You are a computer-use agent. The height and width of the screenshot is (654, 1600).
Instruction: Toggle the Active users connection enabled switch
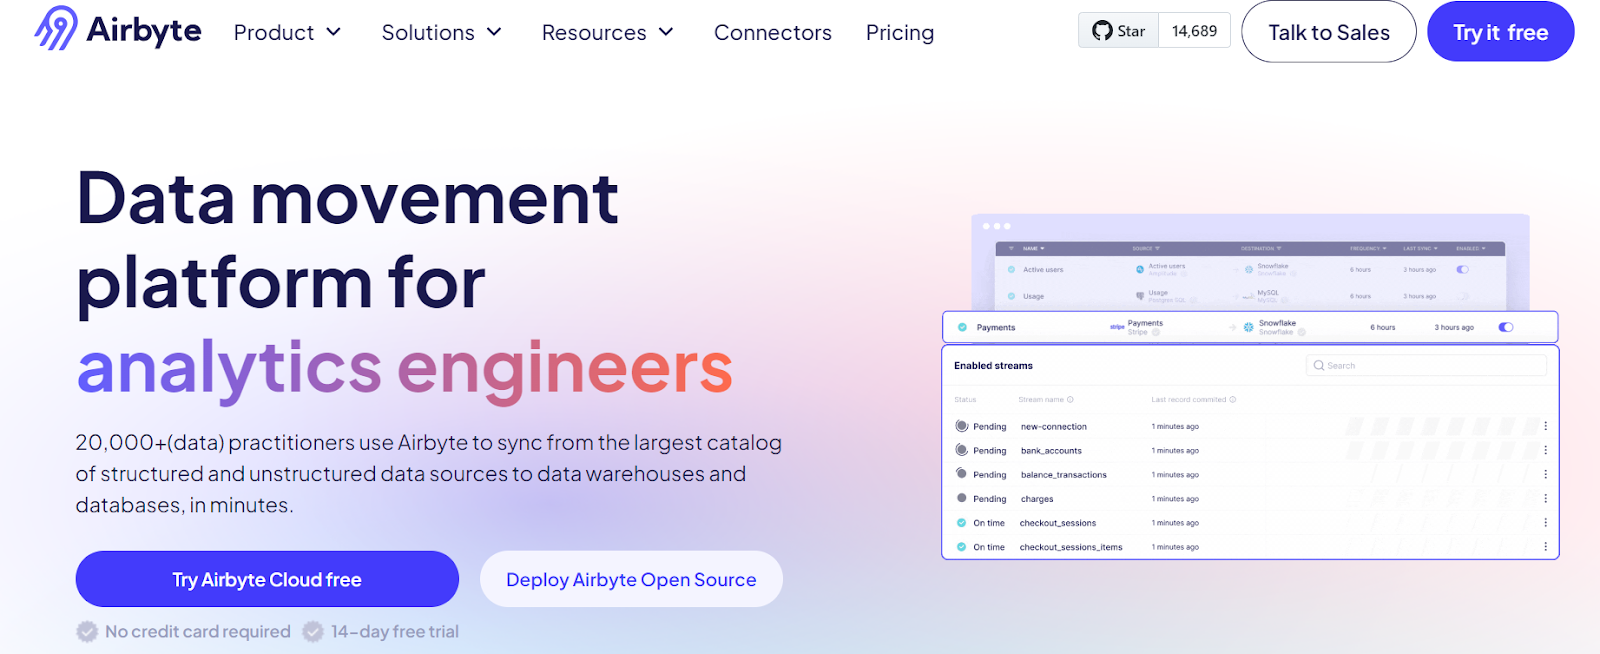[1463, 269]
